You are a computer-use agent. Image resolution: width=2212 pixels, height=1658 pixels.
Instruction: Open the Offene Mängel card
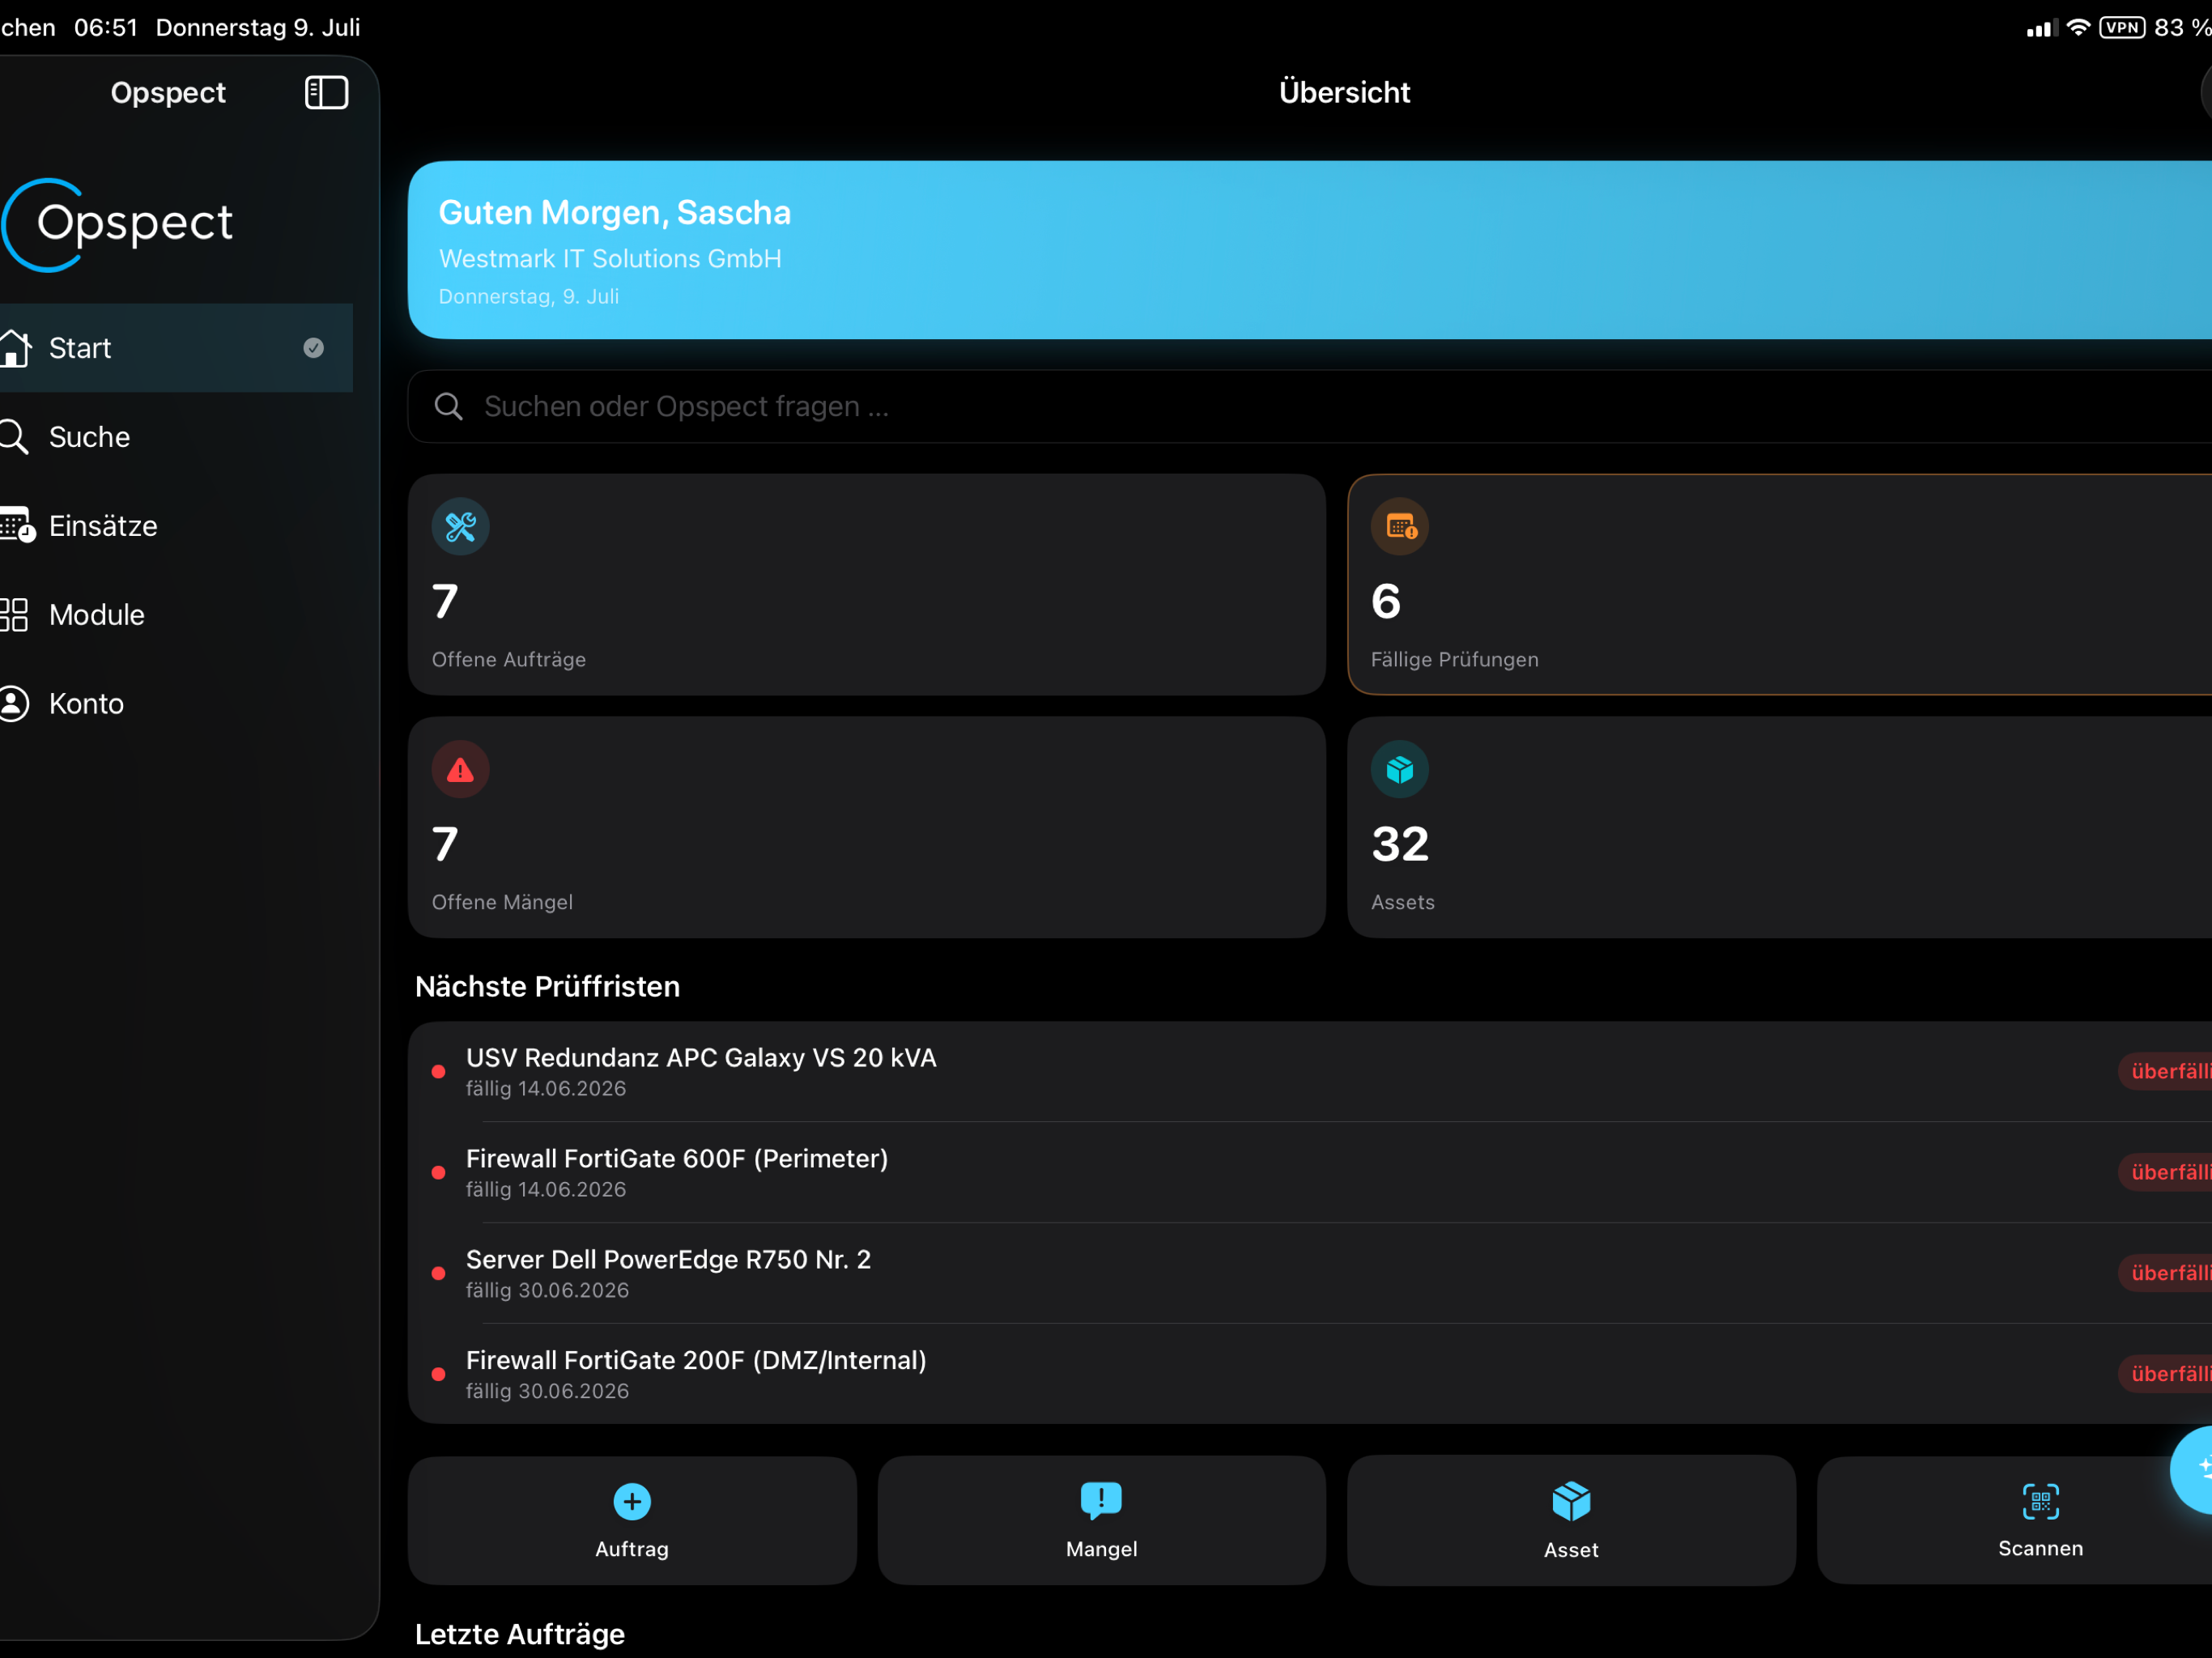867,828
